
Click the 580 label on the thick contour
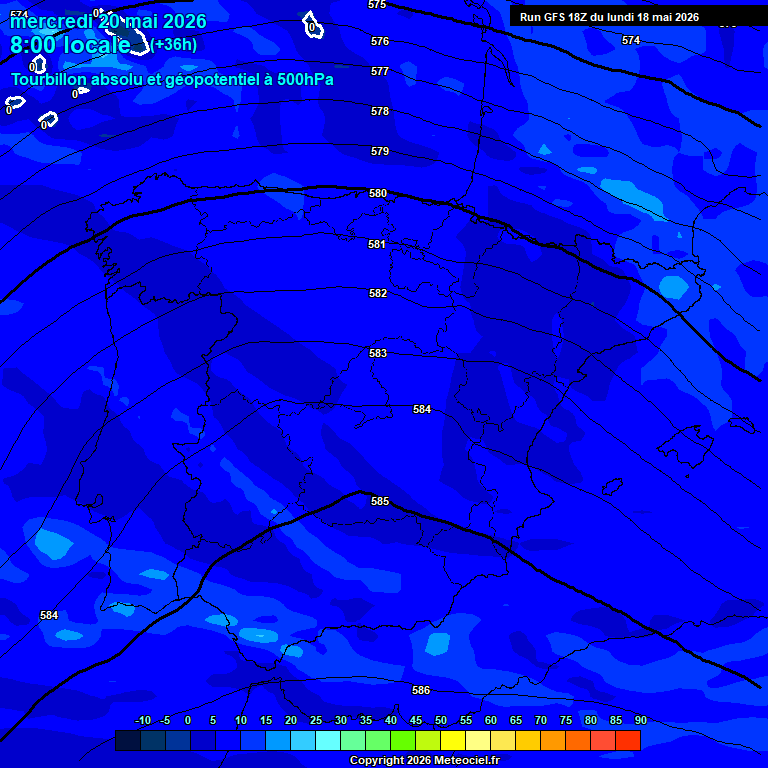tap(378, 193)
